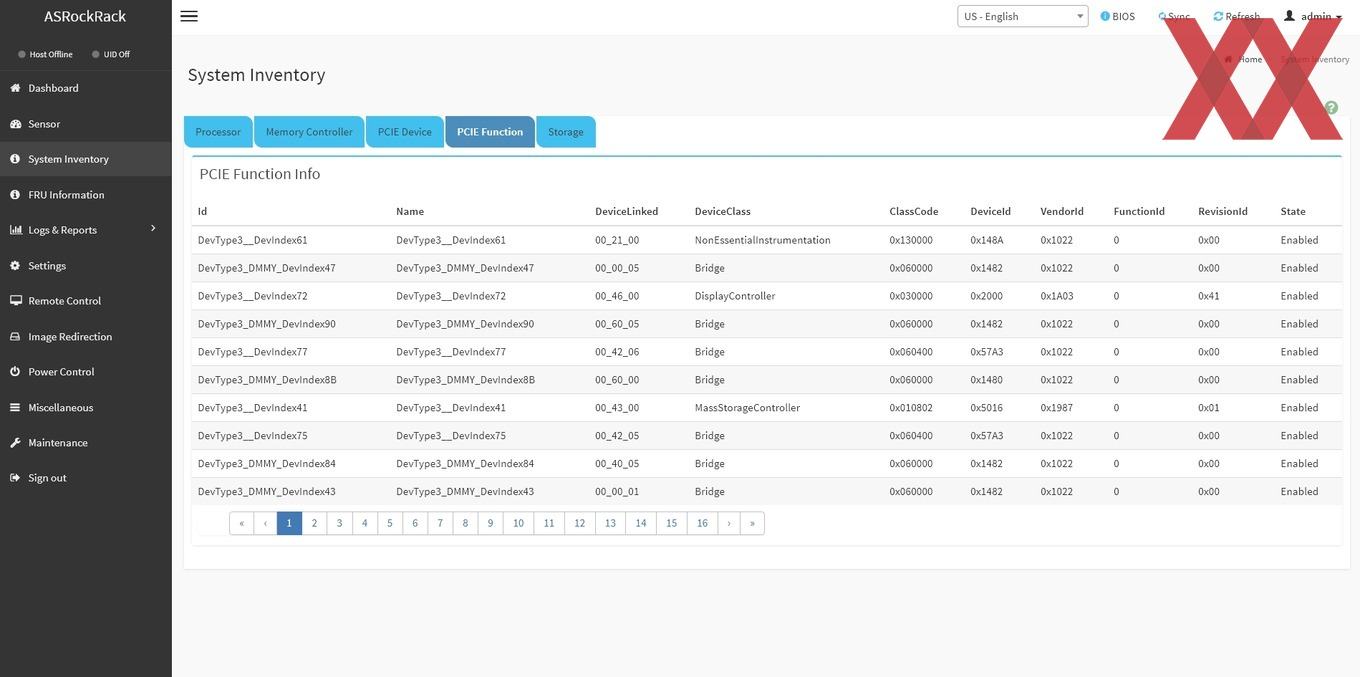Click Id cell DevType3__DevIndex61

pos(253,240)
